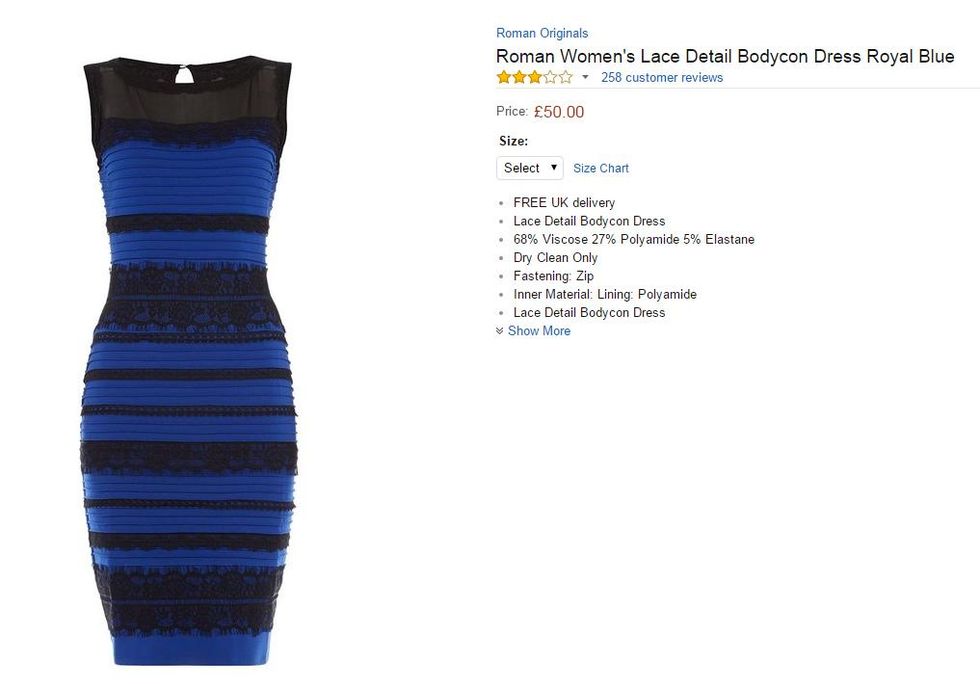Viewport: 980px width, 684px height.
Task: Click the Dry Clean Only bullet
Action: [555, 258]
